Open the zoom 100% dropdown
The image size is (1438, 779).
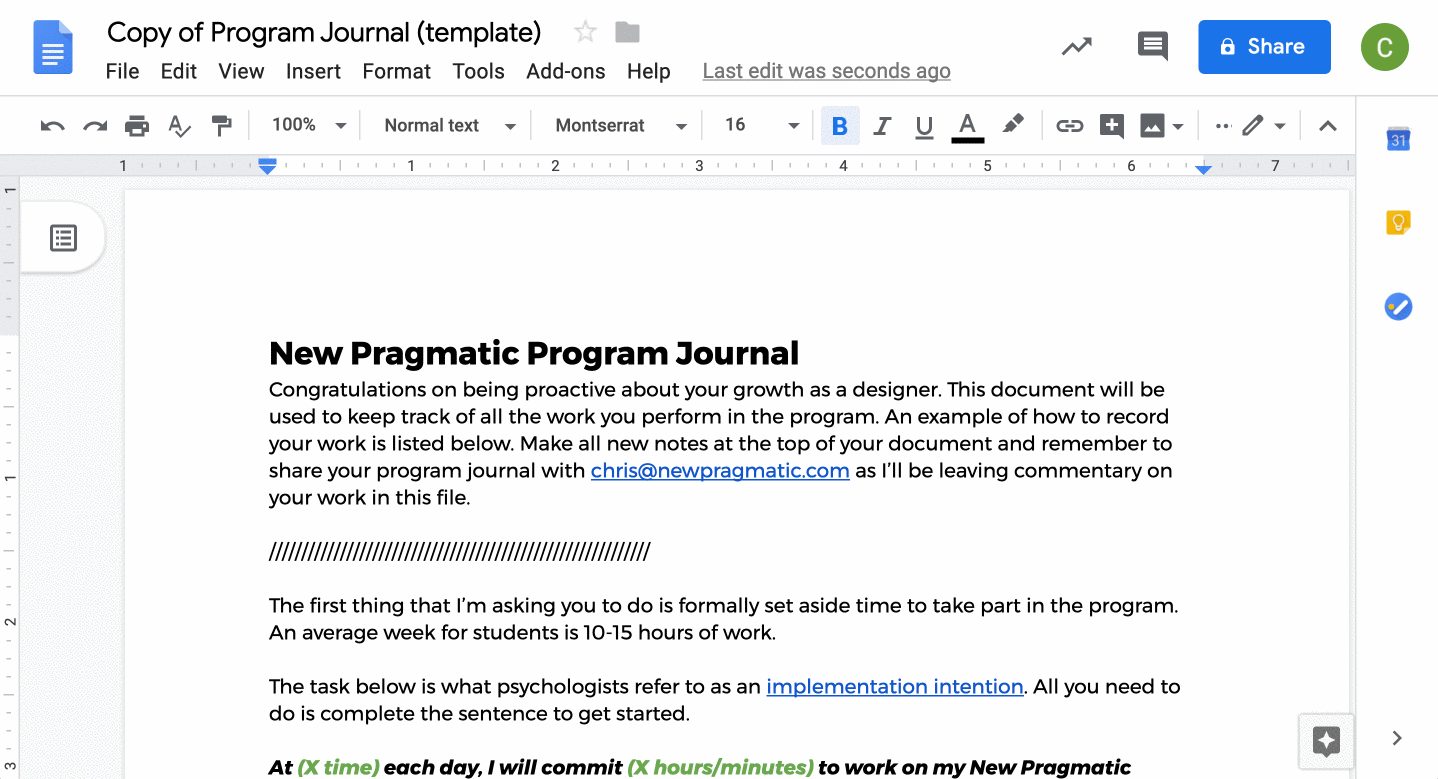(309, 126)
